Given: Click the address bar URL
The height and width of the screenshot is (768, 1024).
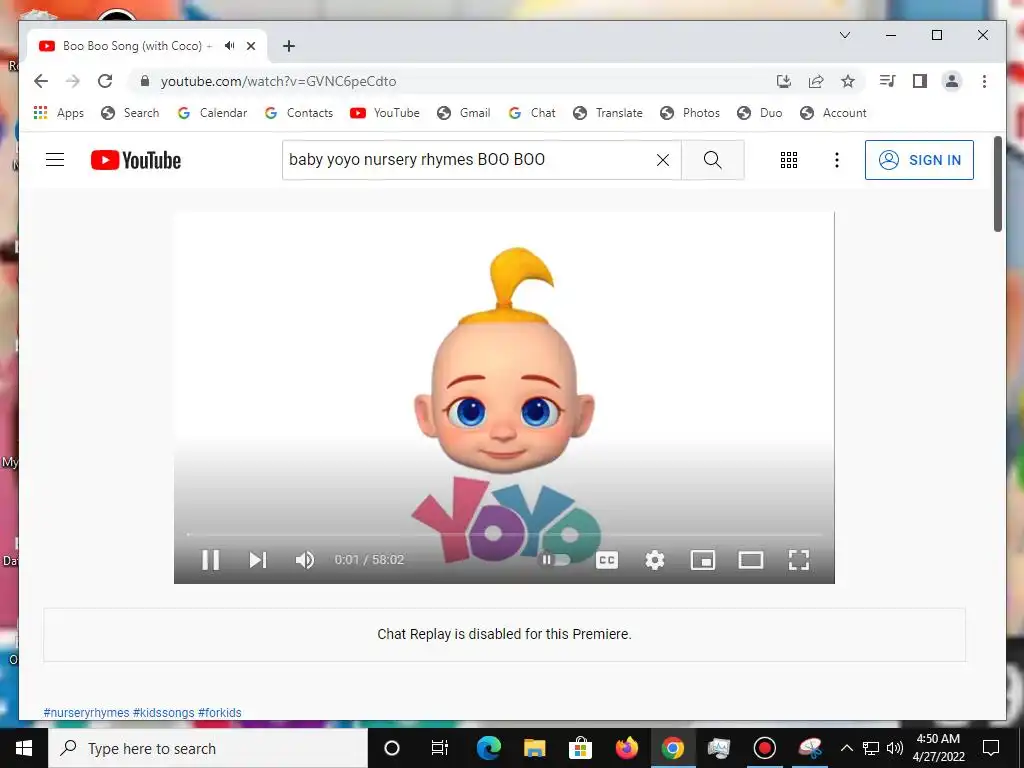Looking at the screenshot, I should tap(278, 81).
